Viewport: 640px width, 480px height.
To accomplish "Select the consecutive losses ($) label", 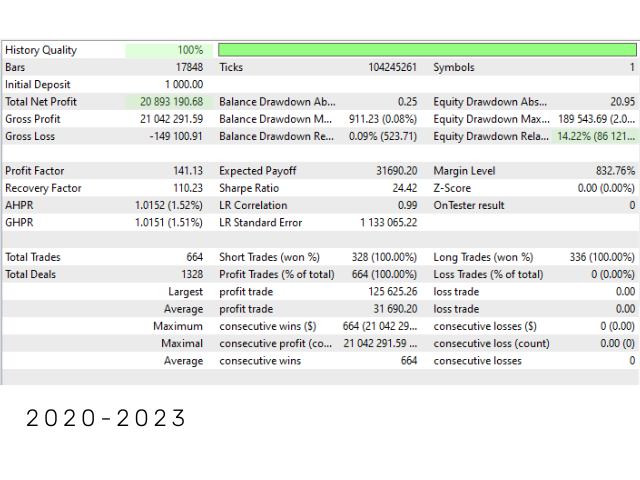I will 485,326.
